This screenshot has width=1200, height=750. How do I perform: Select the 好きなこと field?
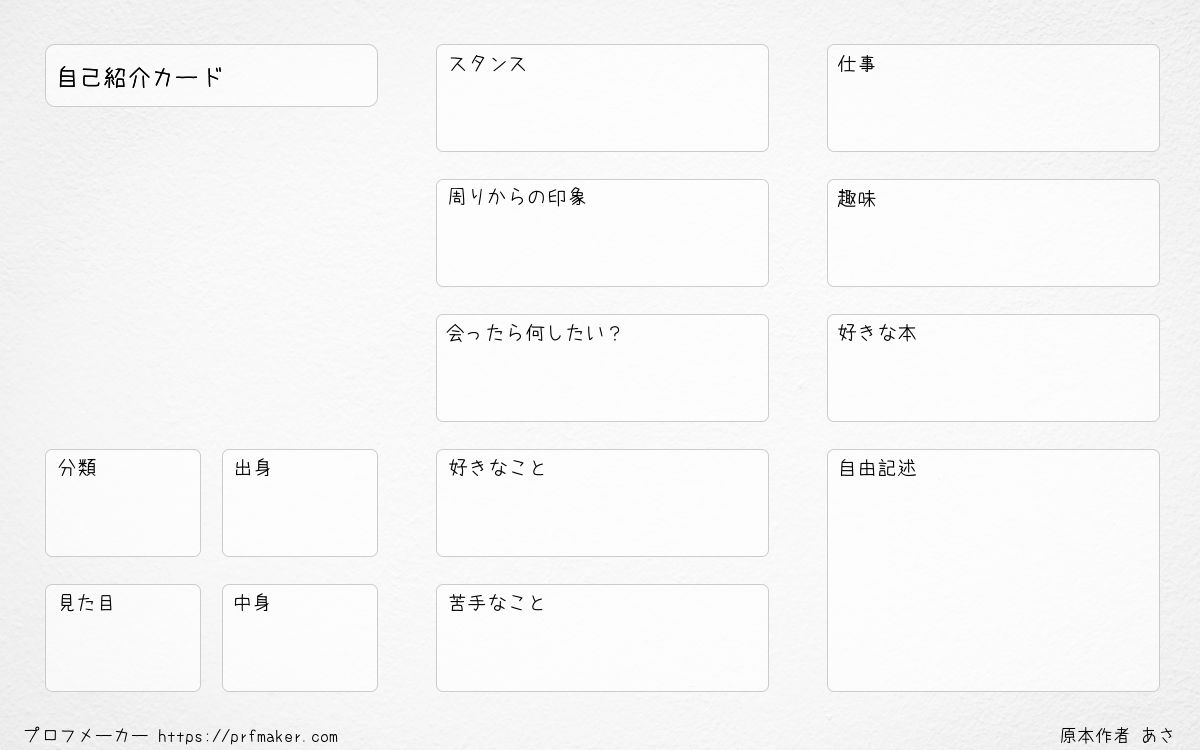click(602, 503)
